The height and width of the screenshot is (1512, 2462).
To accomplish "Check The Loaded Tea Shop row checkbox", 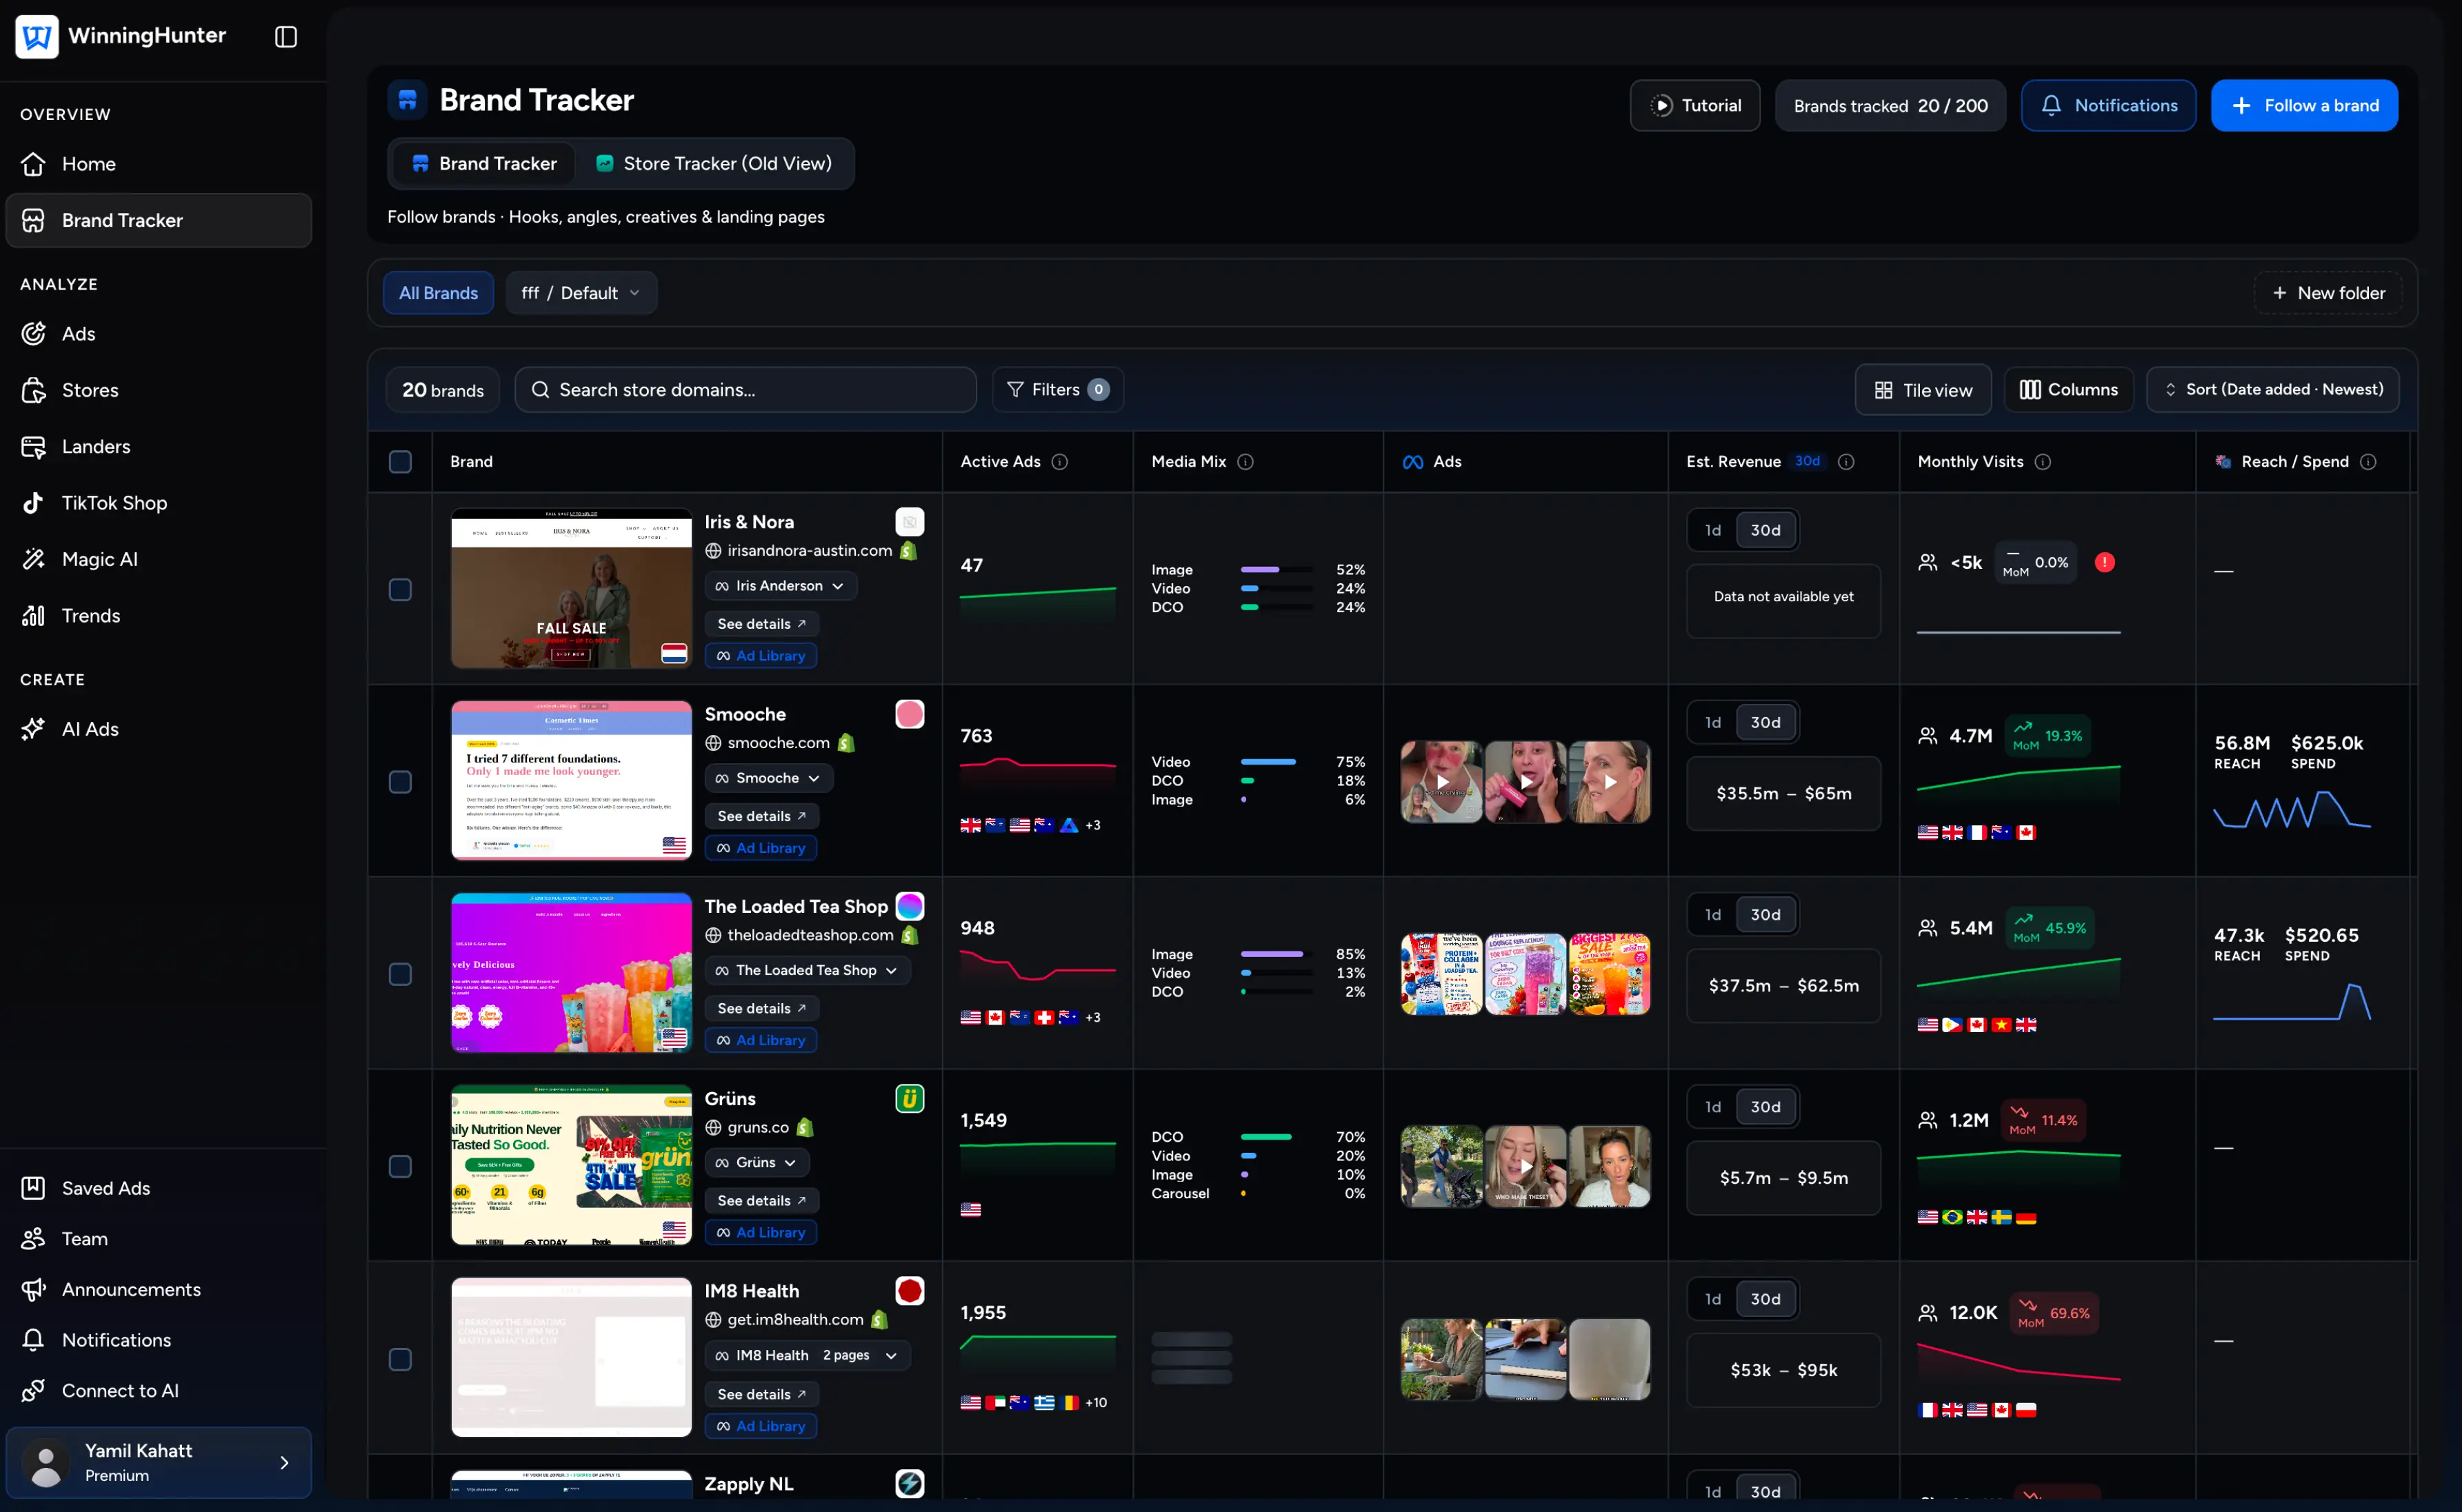I will tap(400, 974).
